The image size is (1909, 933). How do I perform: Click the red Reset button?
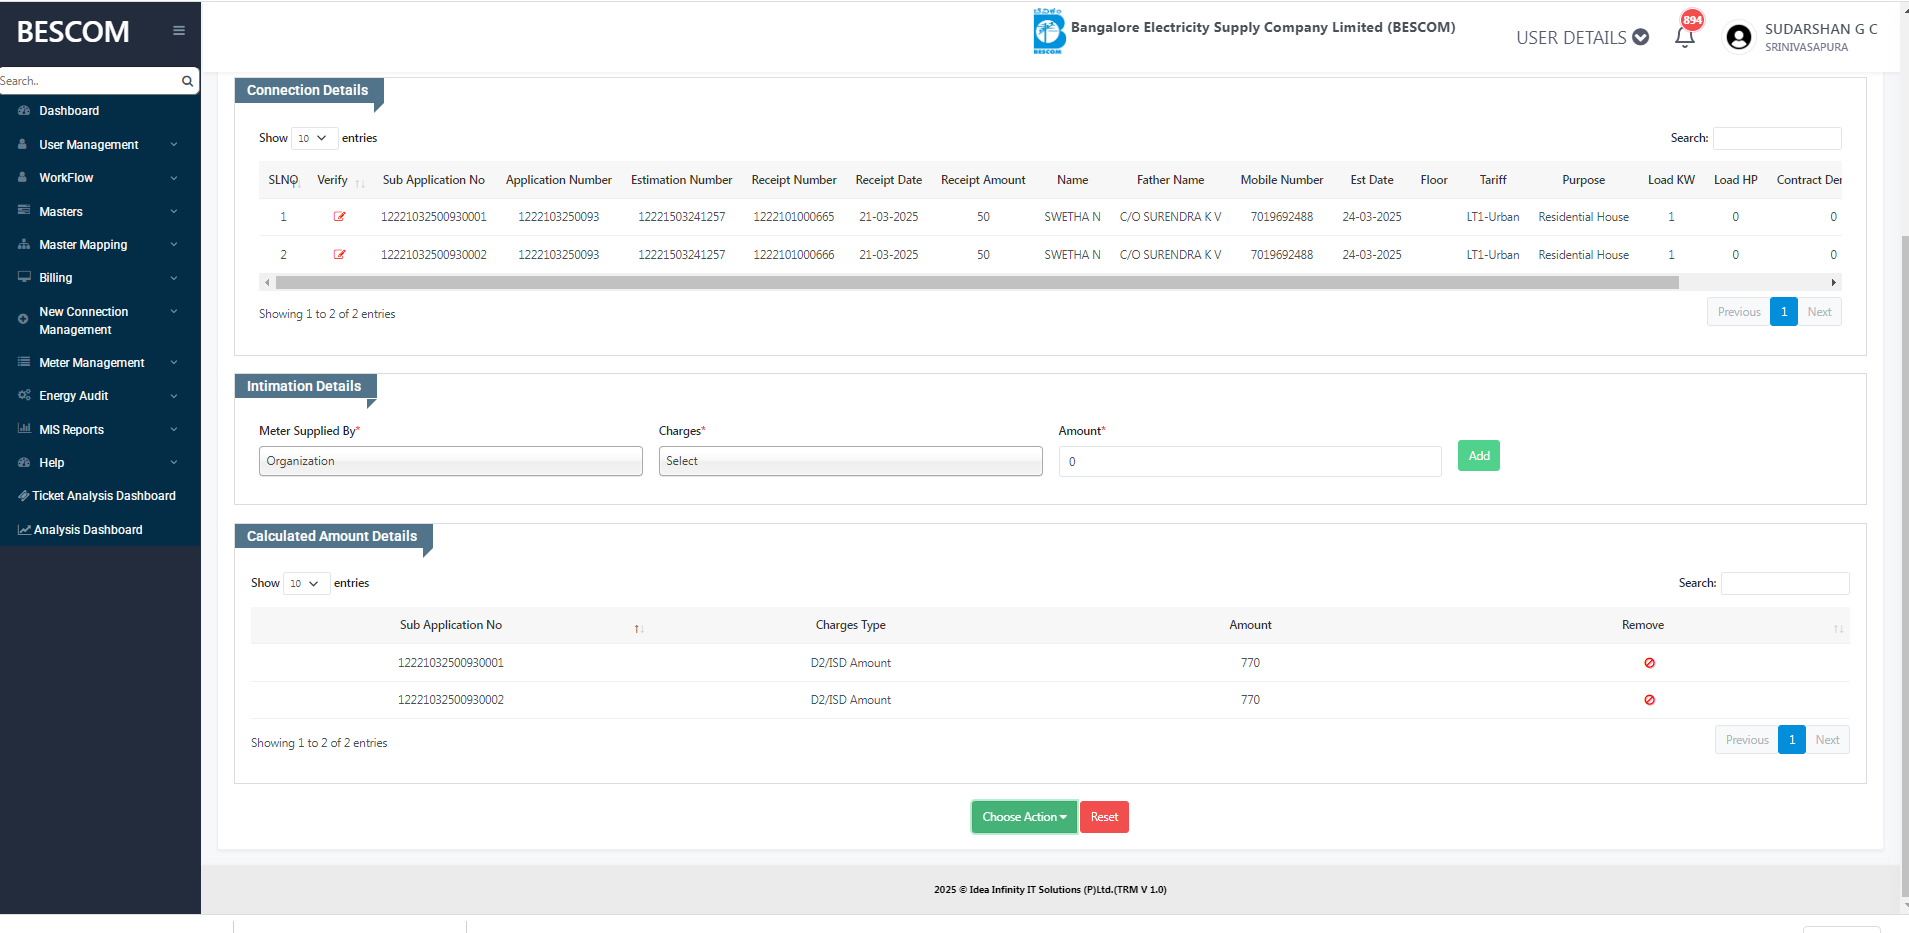[x=1104, y=817]
